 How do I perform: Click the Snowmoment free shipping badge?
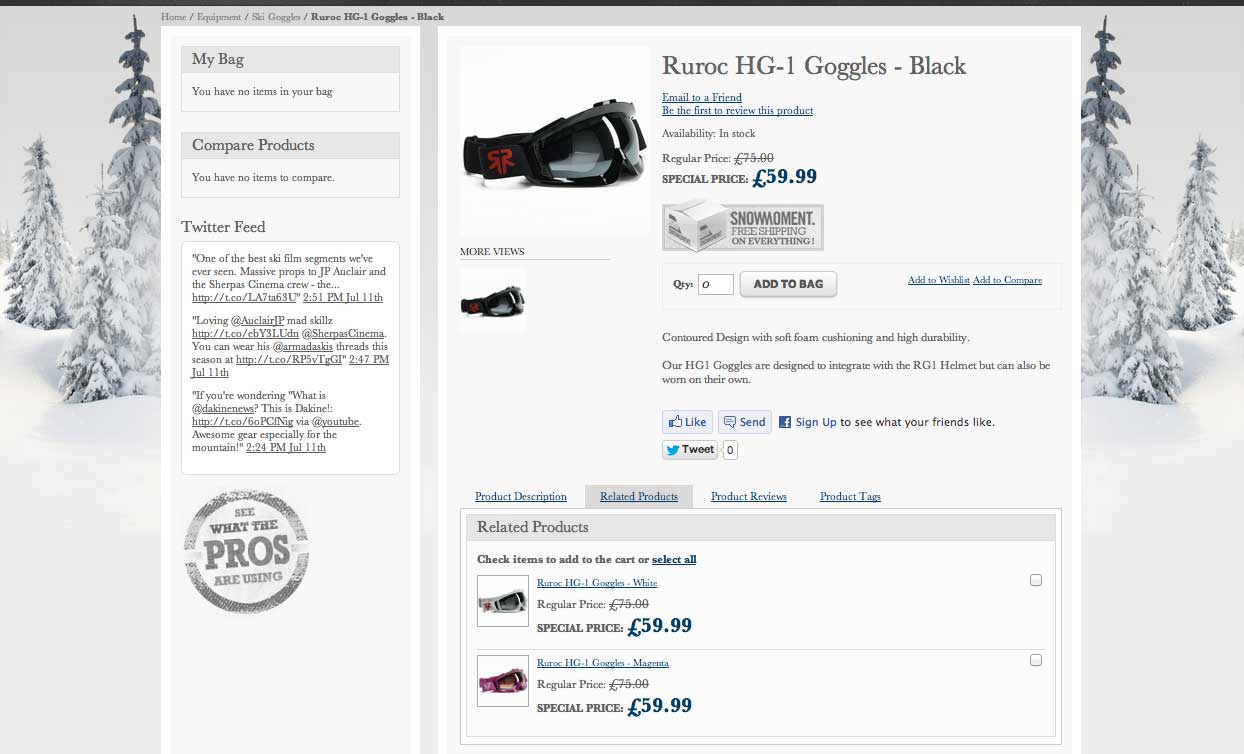tap(742, 228)
